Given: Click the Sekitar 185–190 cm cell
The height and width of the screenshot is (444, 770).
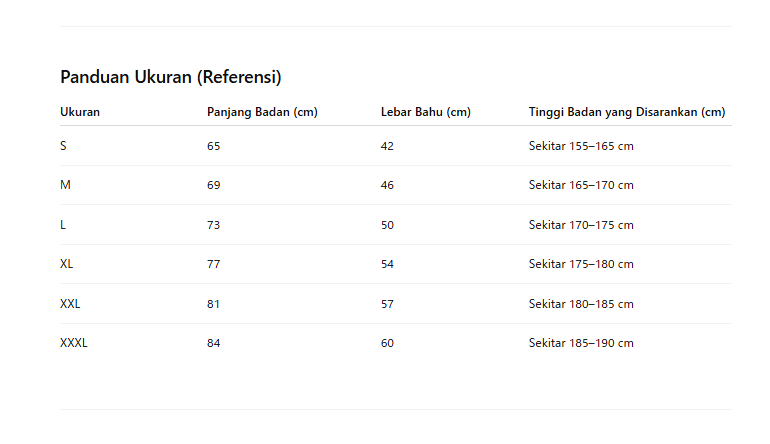Looking at the screenshot, I should coord(581,343).
